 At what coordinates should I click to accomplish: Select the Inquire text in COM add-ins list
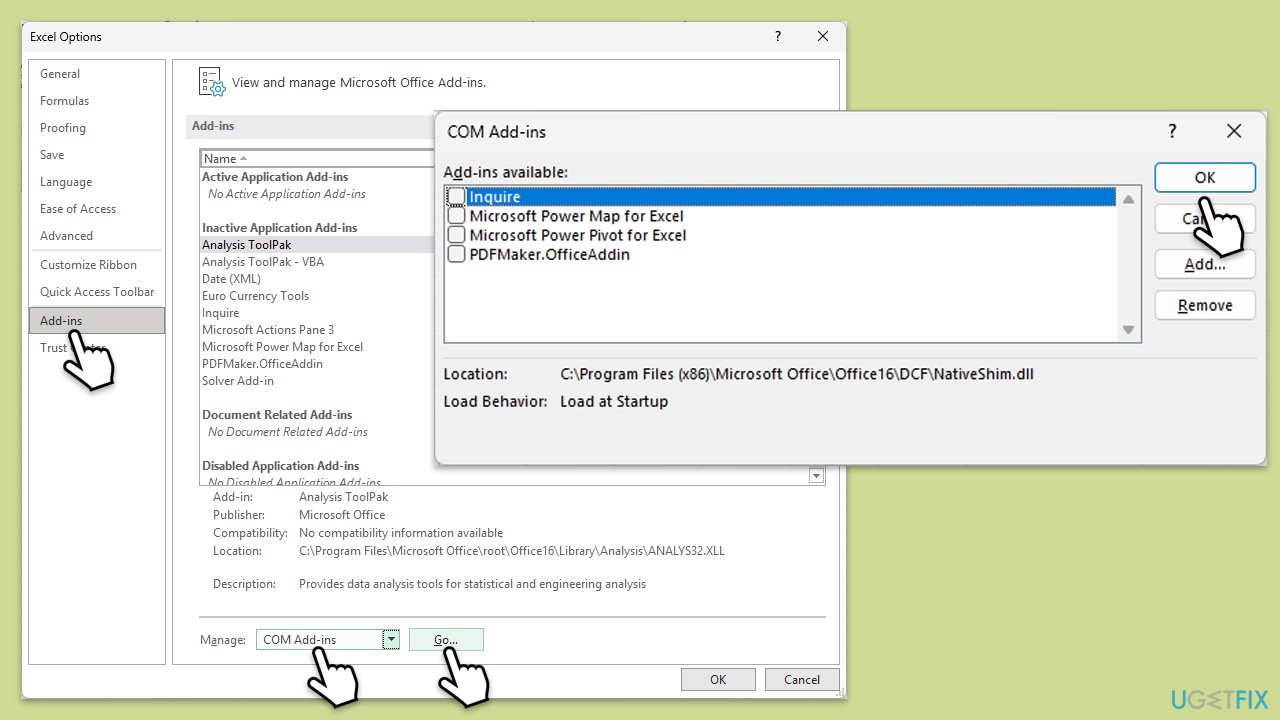[x=494, y=197]
